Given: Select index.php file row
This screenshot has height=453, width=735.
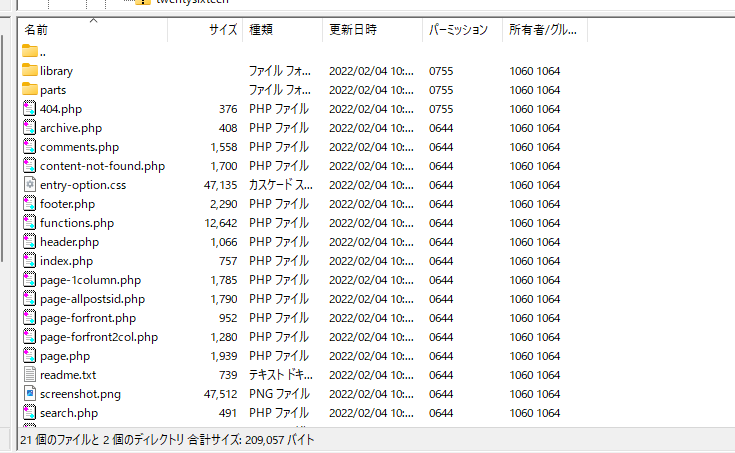Looking at the screenshot, I should pos(66,261).
